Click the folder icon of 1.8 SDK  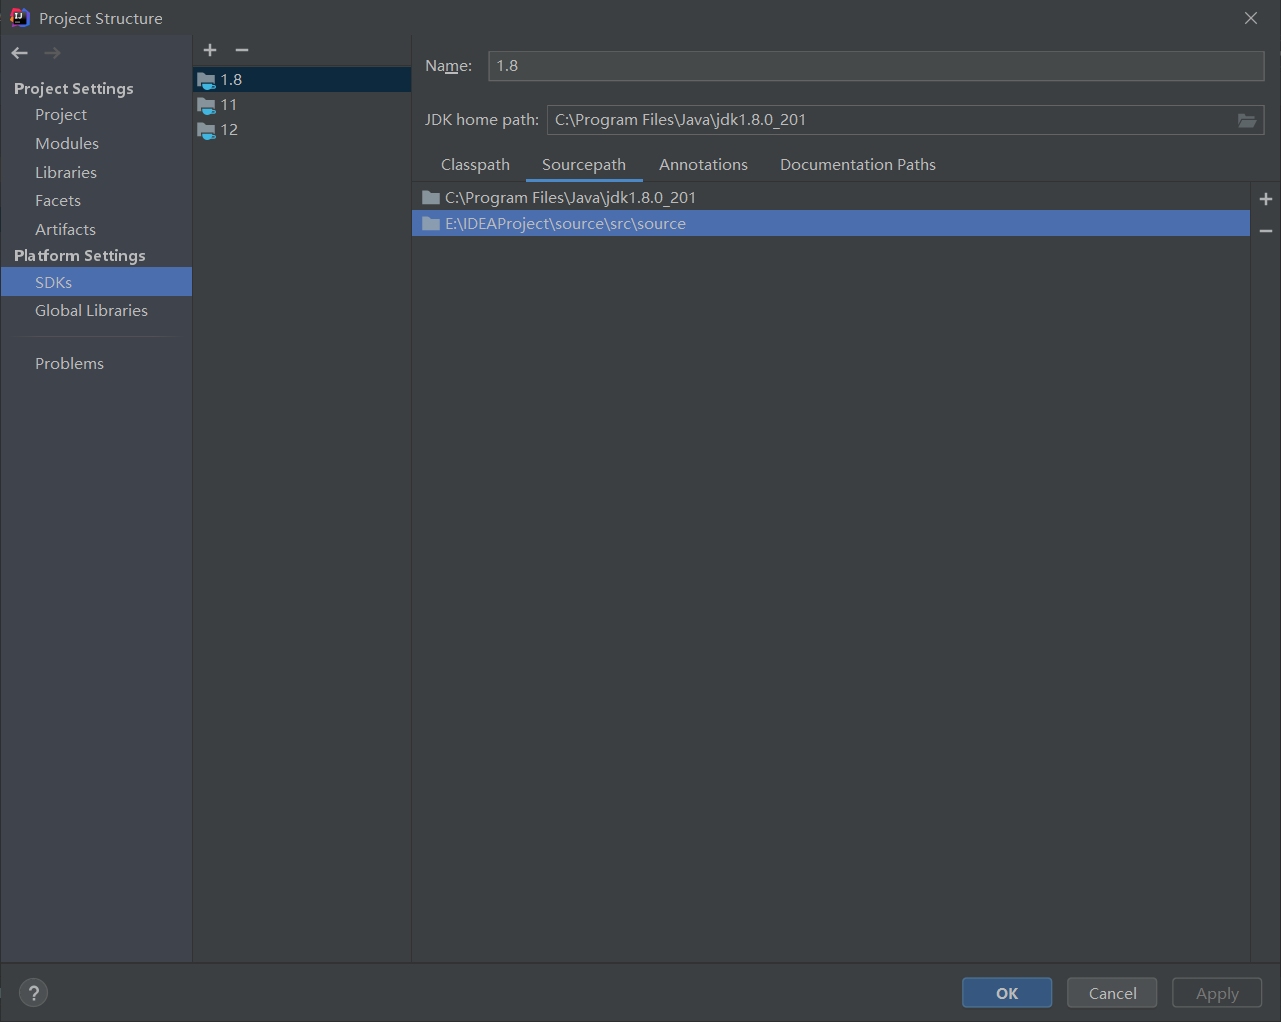pos(207,80)
